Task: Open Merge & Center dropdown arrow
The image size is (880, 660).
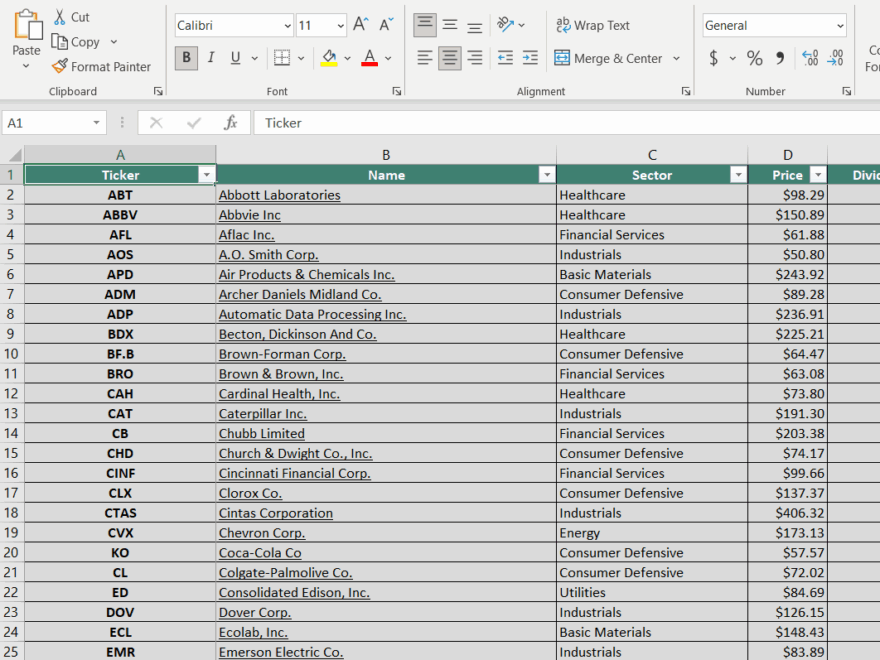Action: pos(676,58)
